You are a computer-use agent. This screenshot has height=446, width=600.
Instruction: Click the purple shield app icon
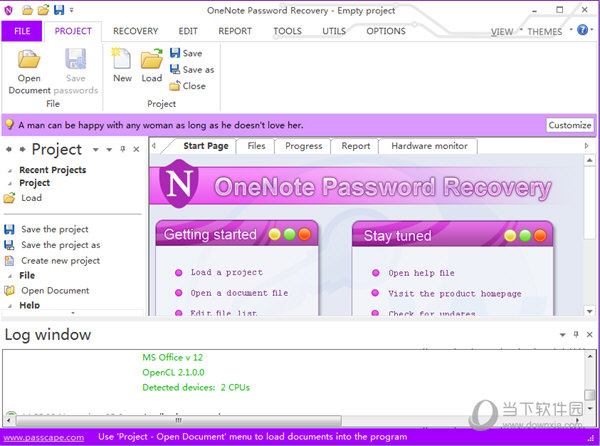pyautogui.click(x=8, y=10)
